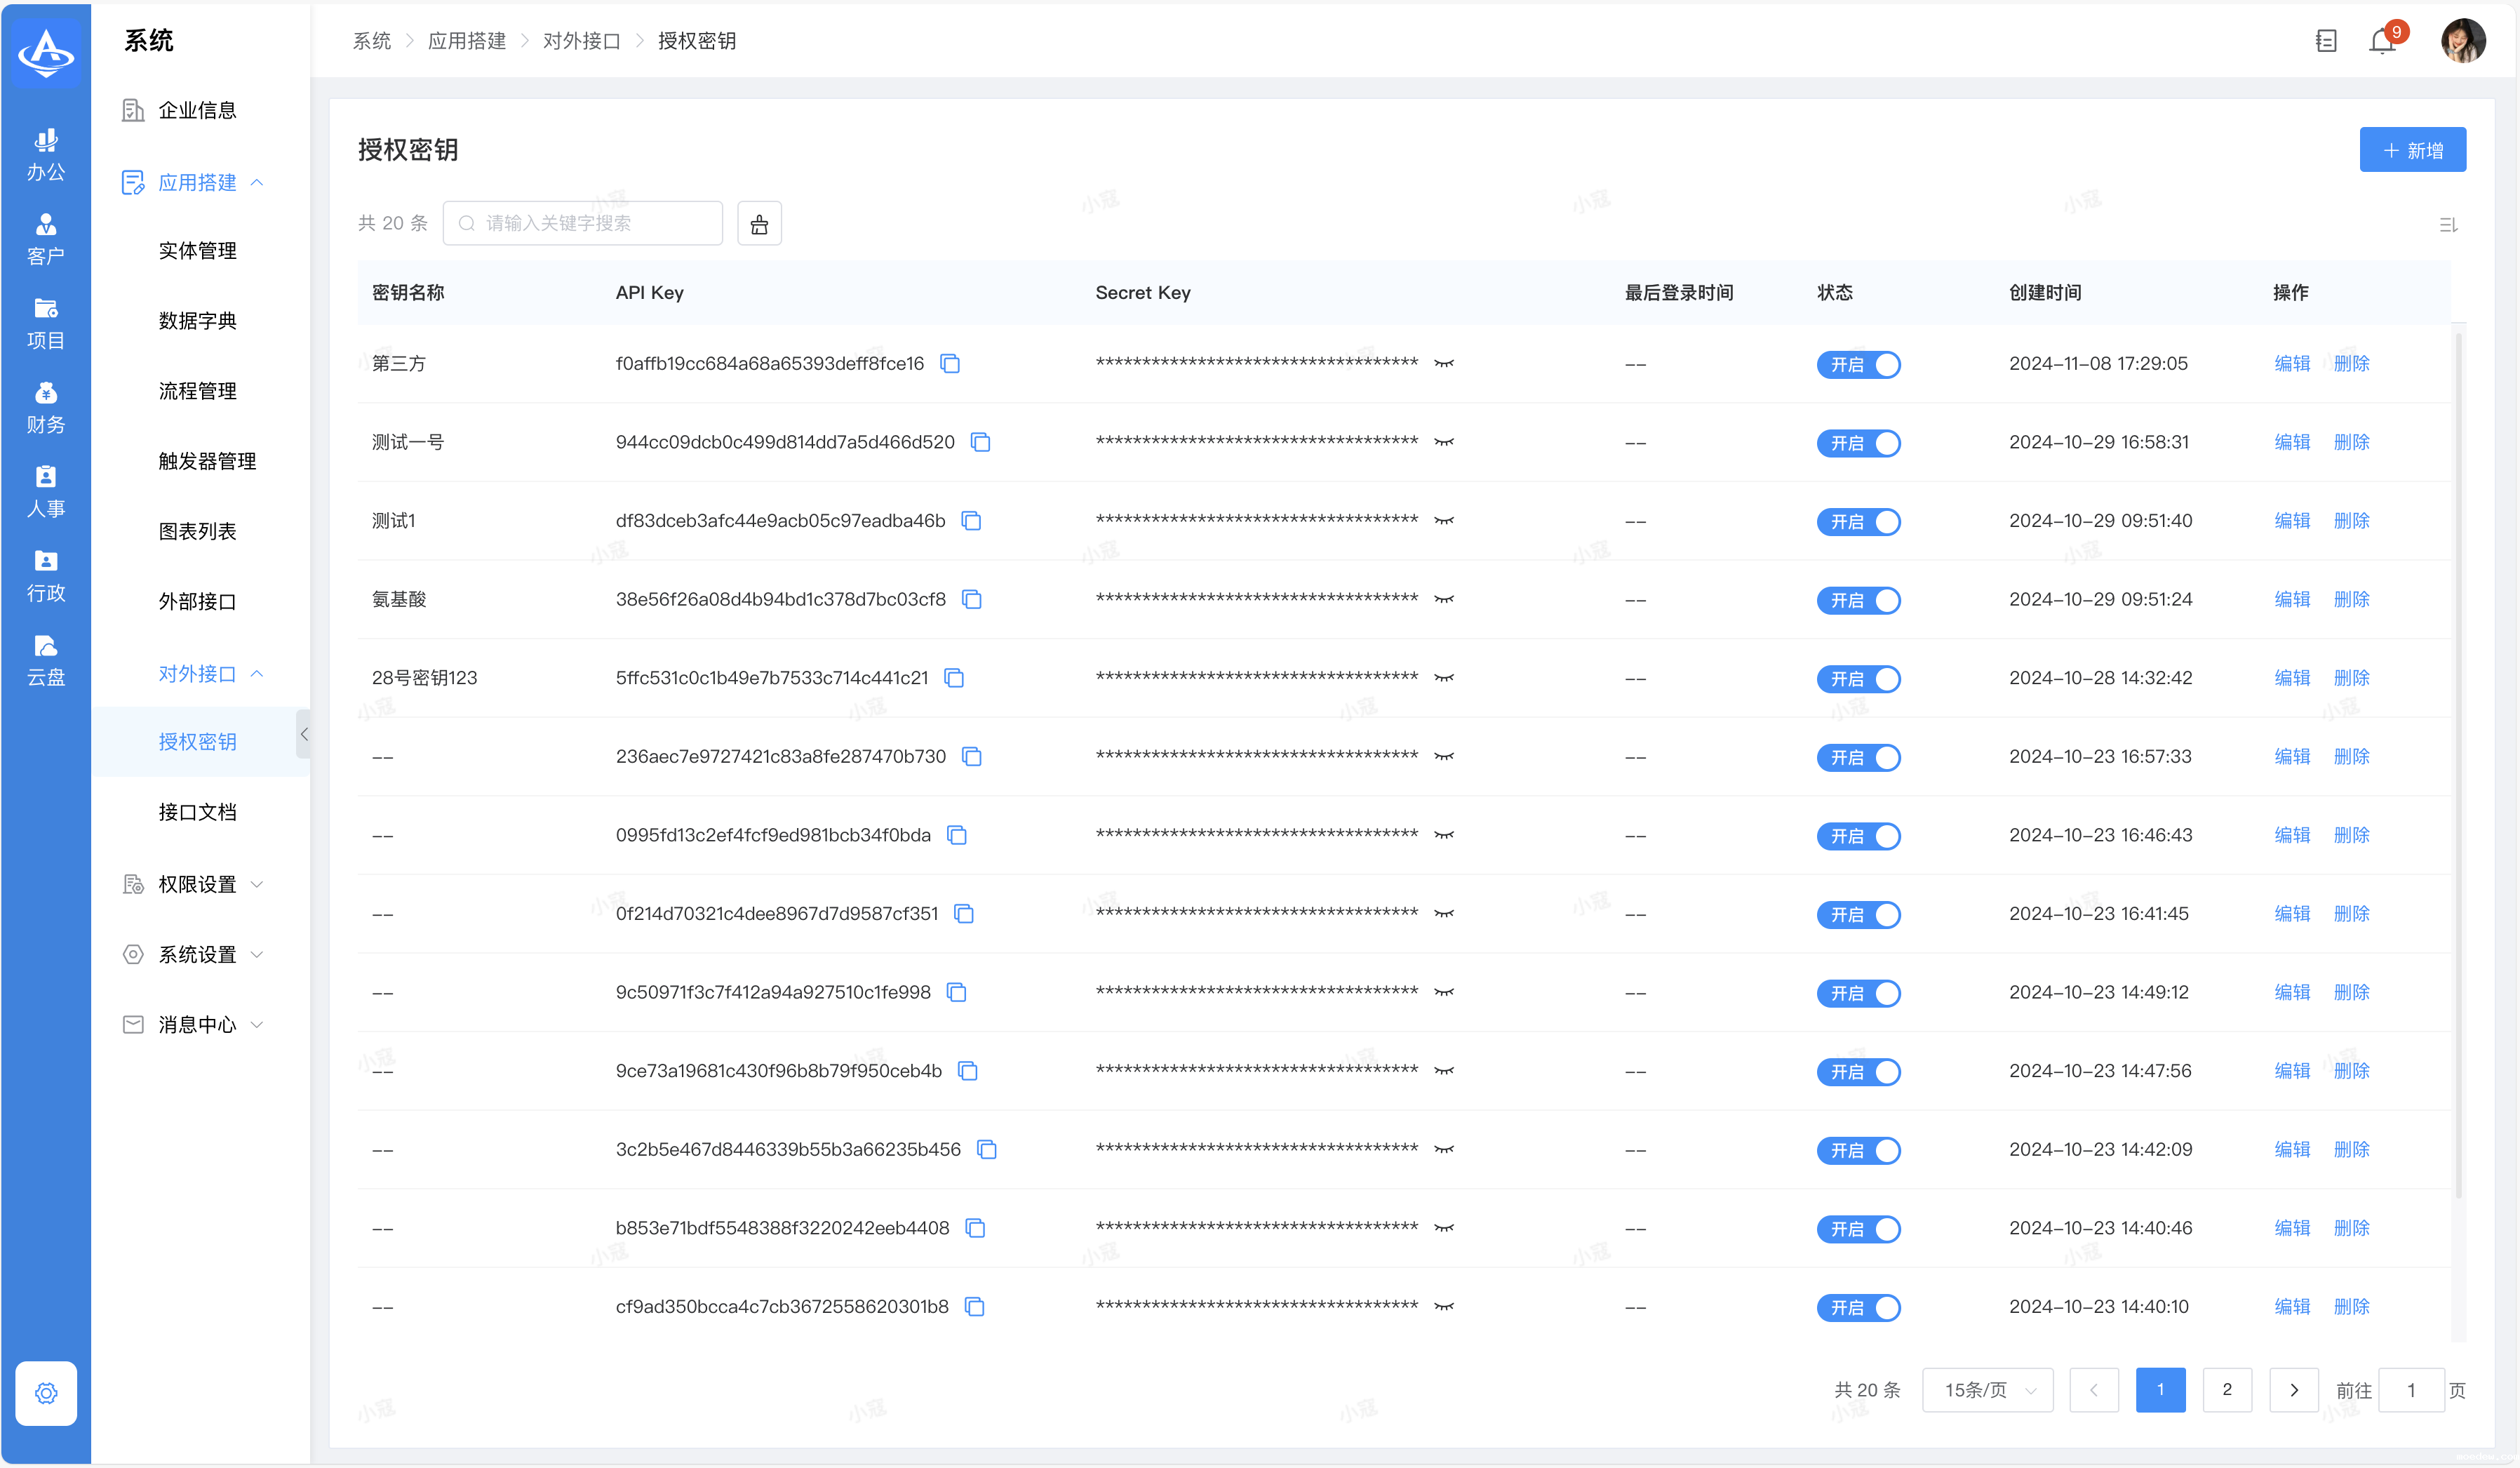This screenshot has height=1468, width=2520.
Task: Click the gear settings button at bottom left
Action: point(46,1393)
